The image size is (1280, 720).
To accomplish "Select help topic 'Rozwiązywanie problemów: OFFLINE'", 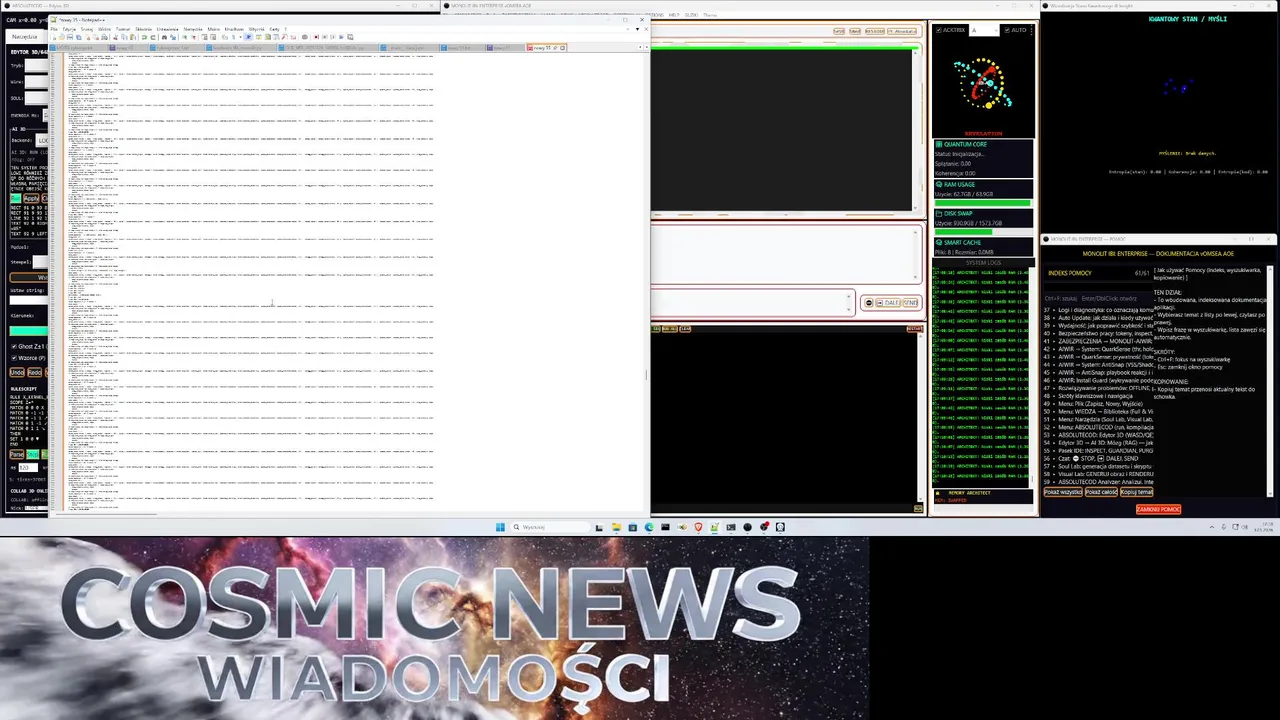I will point(1098,389).
